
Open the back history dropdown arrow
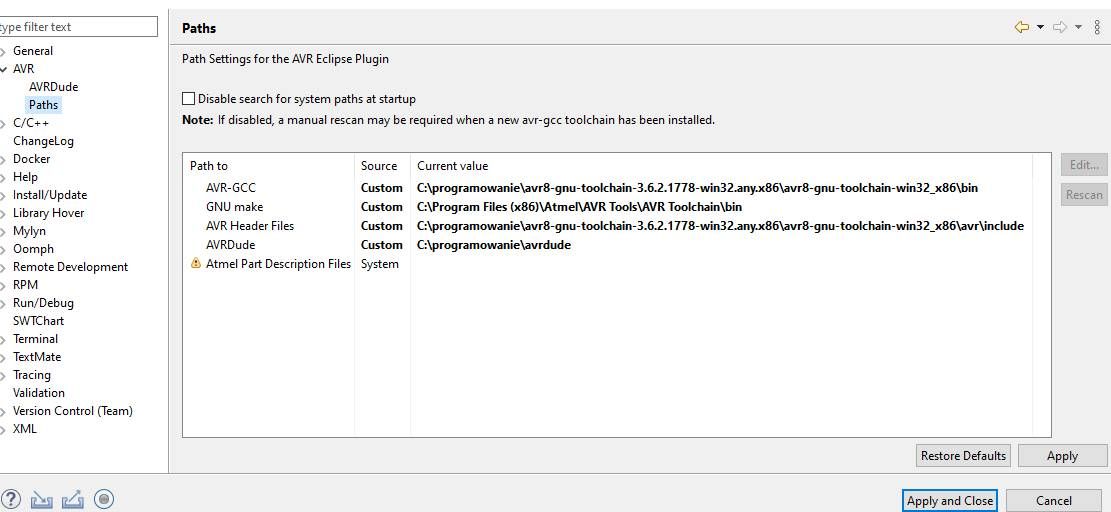[1040, 27]
